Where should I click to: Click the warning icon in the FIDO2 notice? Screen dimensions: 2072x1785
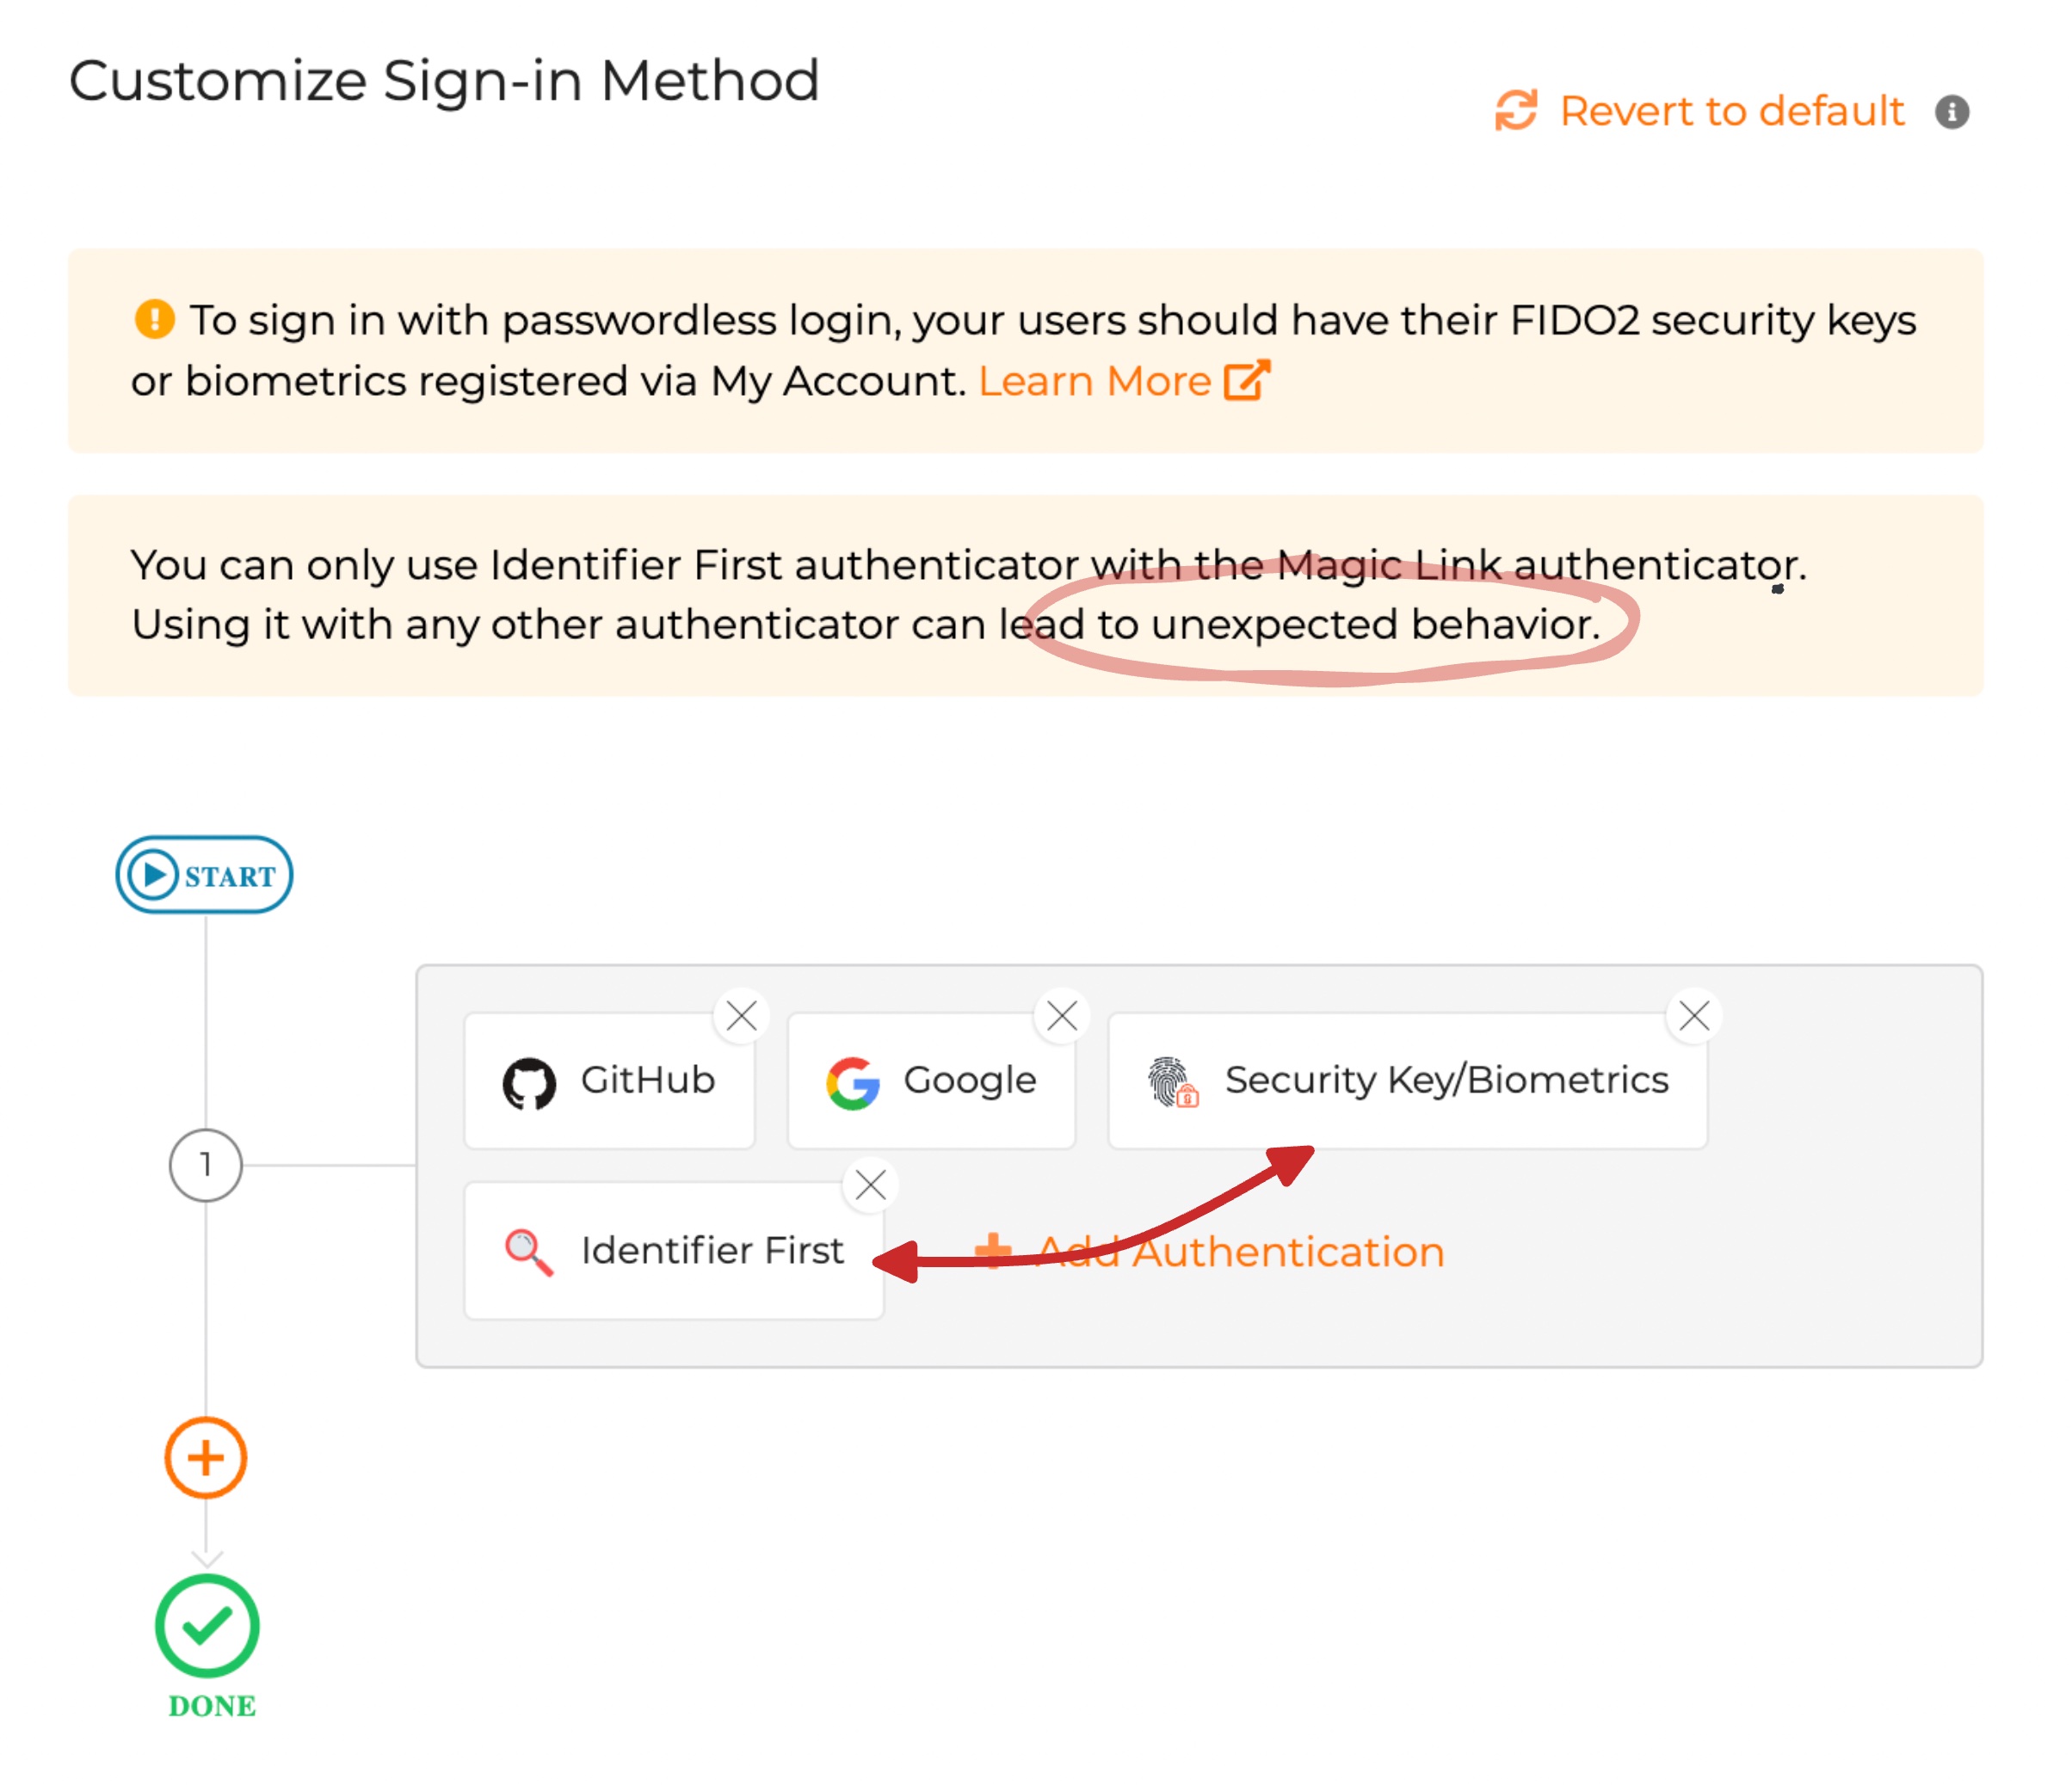click(155, 319)
